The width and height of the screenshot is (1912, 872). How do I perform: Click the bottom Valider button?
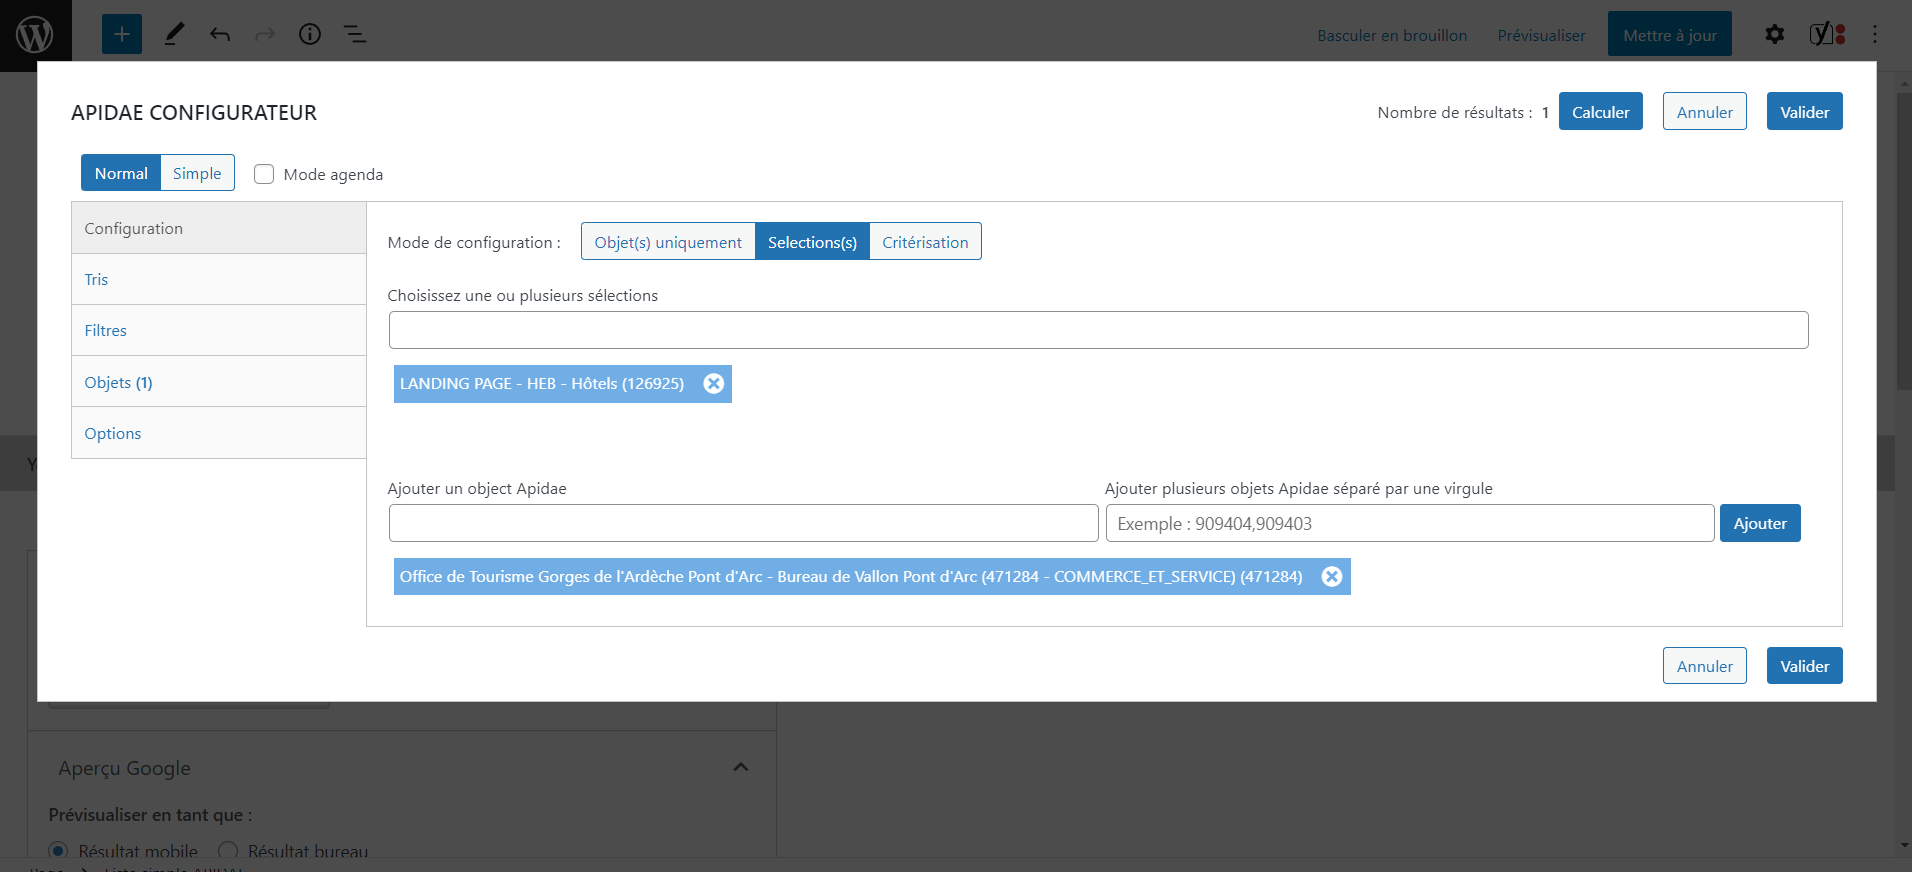coord(1804,666)
